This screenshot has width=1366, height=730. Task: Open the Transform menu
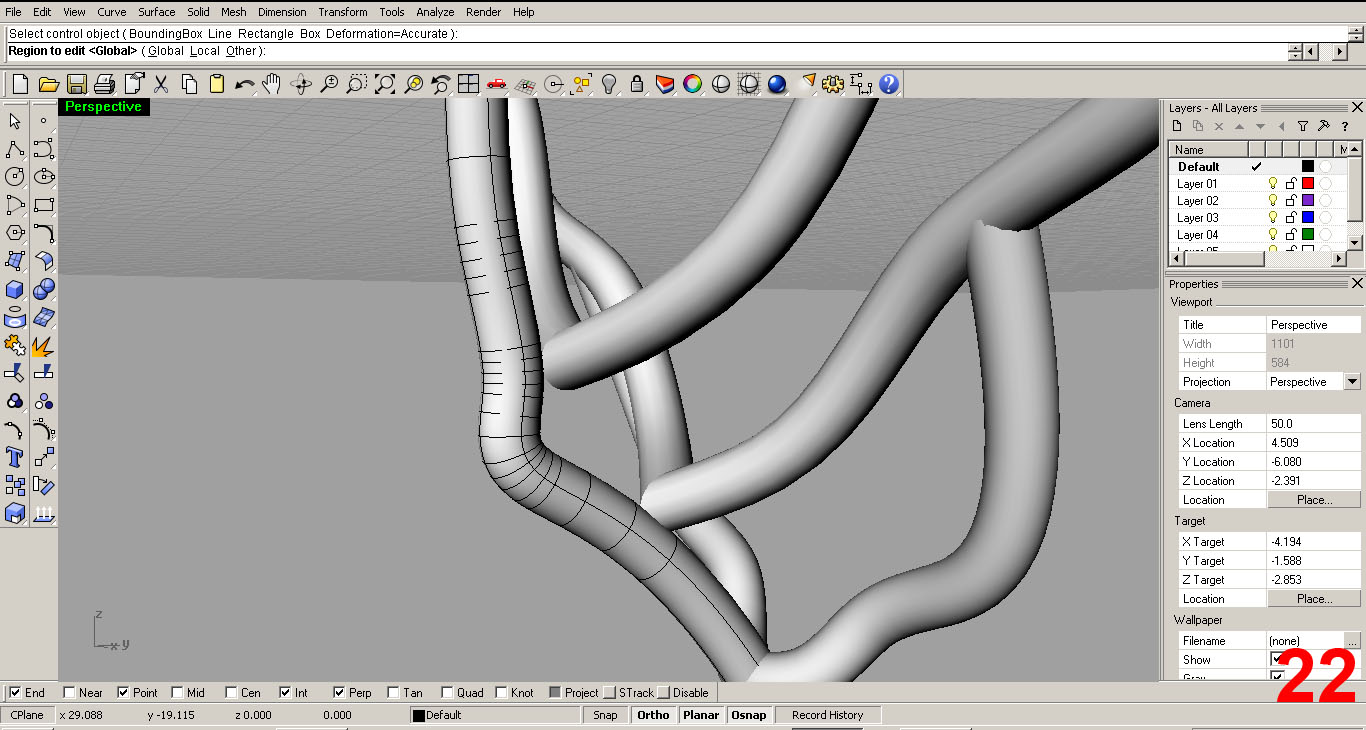(343, 12)
